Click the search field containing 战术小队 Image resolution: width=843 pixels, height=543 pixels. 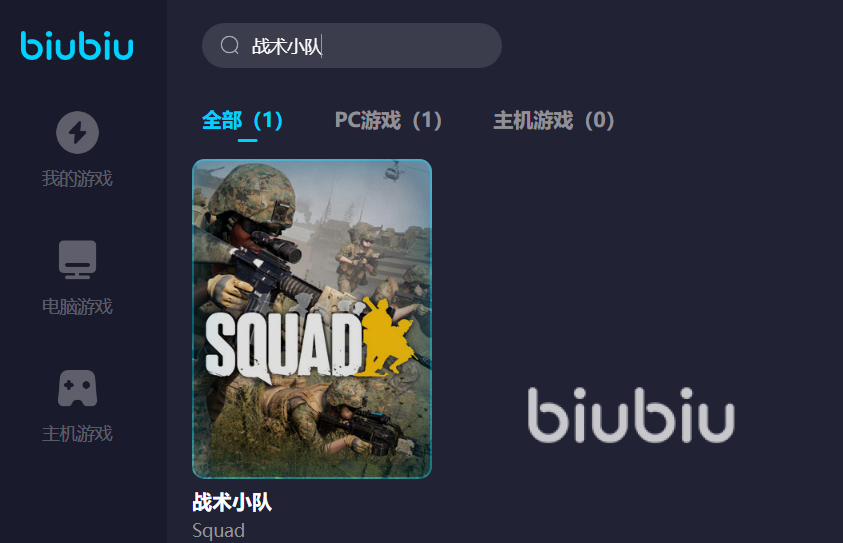(x=352, y=45)
